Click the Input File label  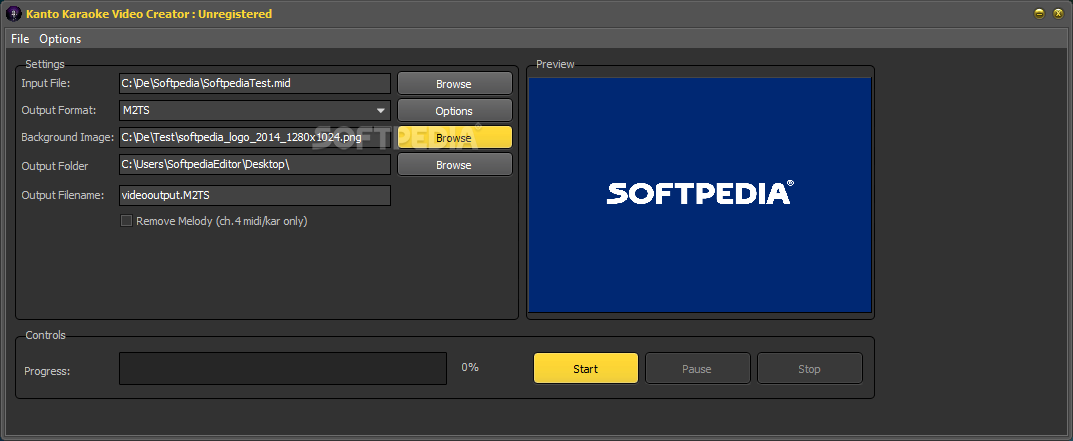(x=46, y=83)
